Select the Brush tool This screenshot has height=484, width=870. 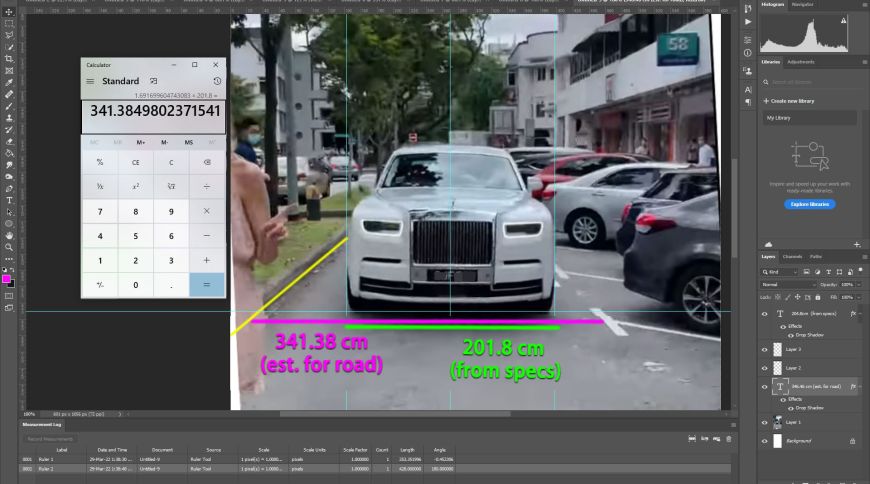[x=9, y=106]
